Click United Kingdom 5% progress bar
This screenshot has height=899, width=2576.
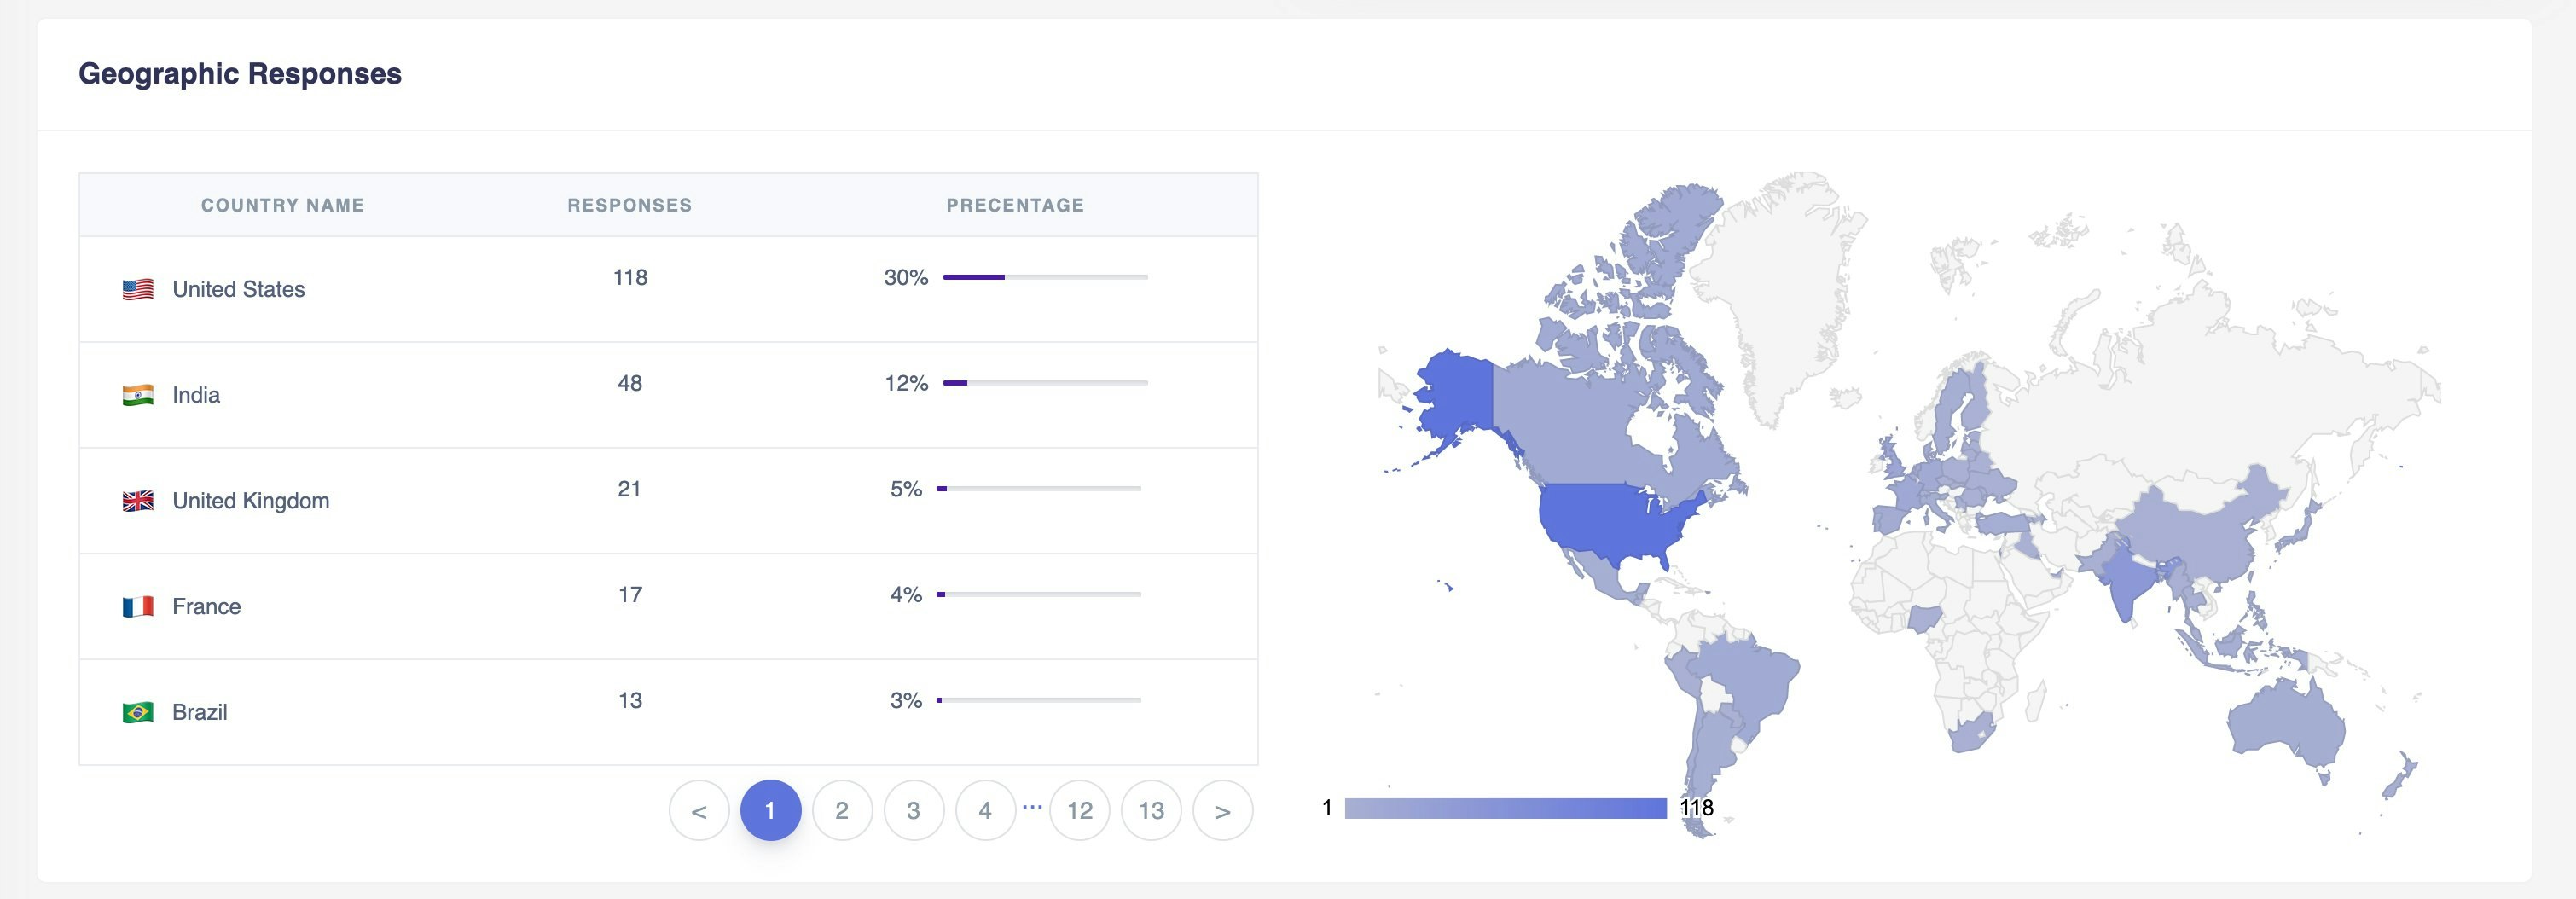click(1039, 489)
